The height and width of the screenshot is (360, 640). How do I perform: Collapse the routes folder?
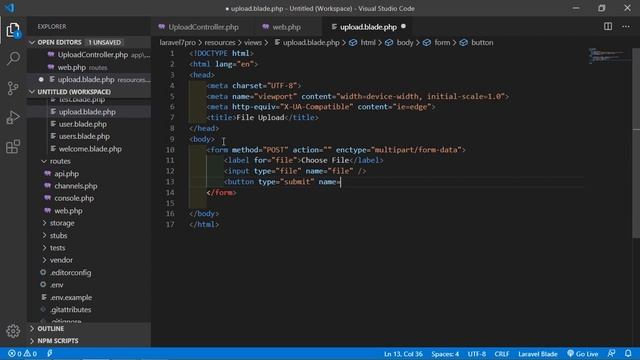click(x=60, y=161)
